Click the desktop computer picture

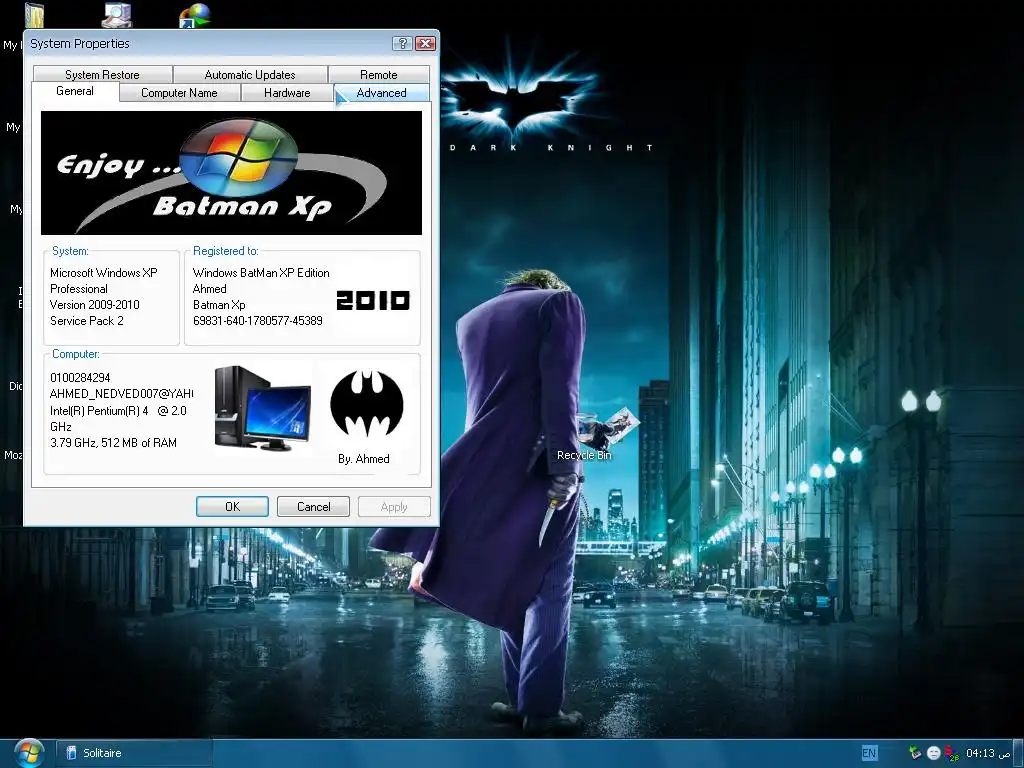point(263,408)
